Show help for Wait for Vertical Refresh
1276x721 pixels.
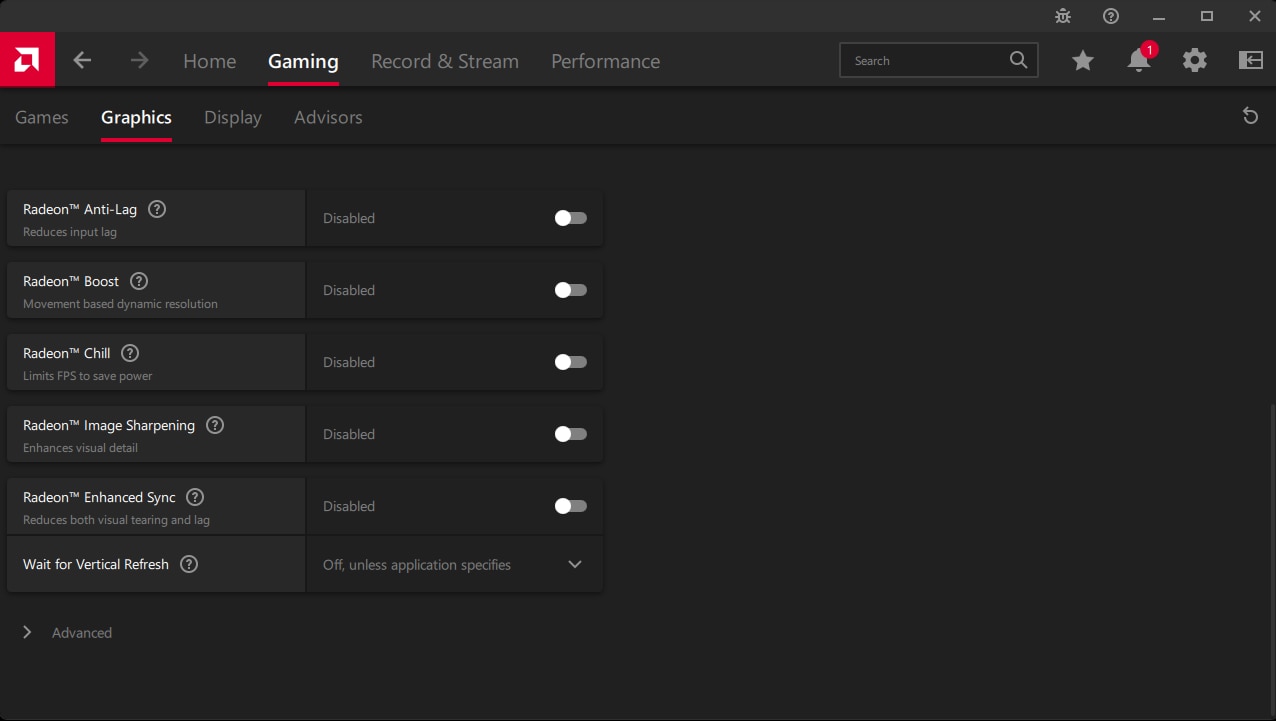(189, 564)
